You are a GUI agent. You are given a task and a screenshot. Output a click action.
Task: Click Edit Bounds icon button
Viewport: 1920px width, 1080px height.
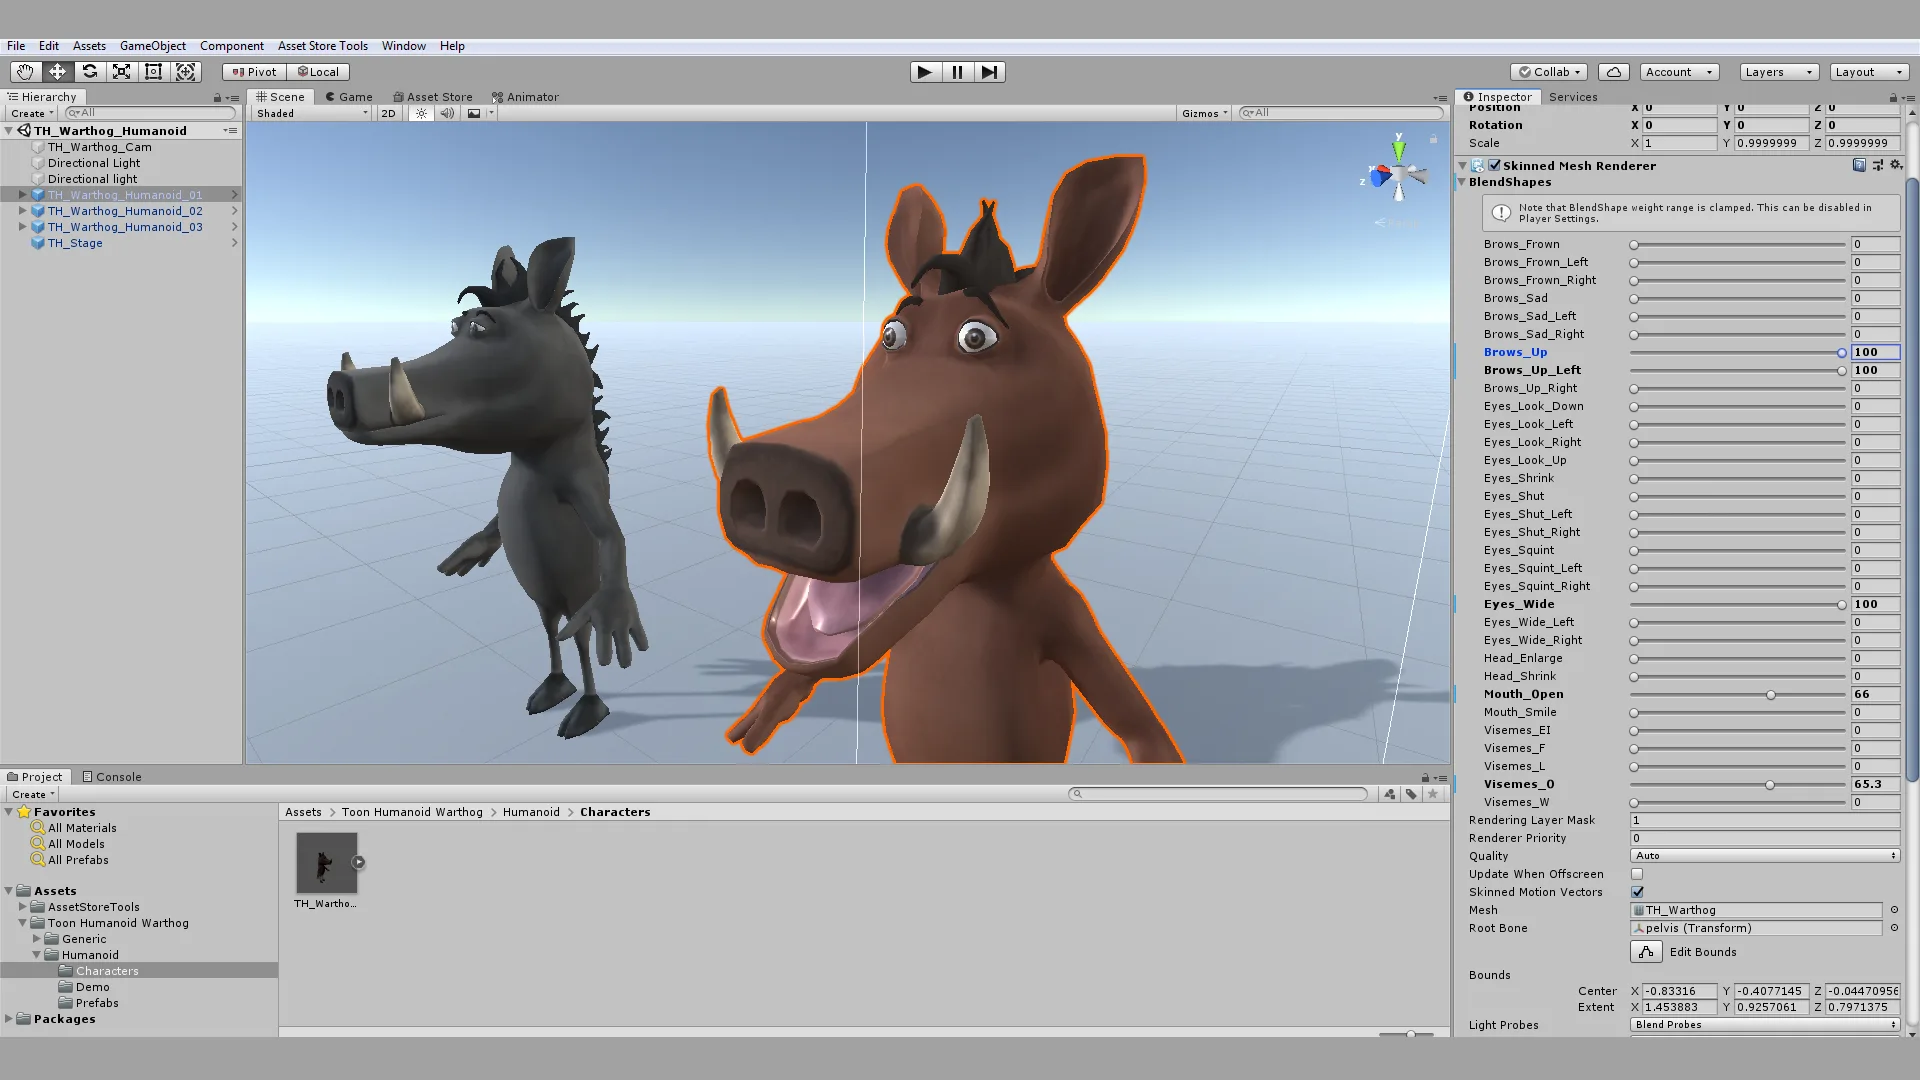point(1646,952)
